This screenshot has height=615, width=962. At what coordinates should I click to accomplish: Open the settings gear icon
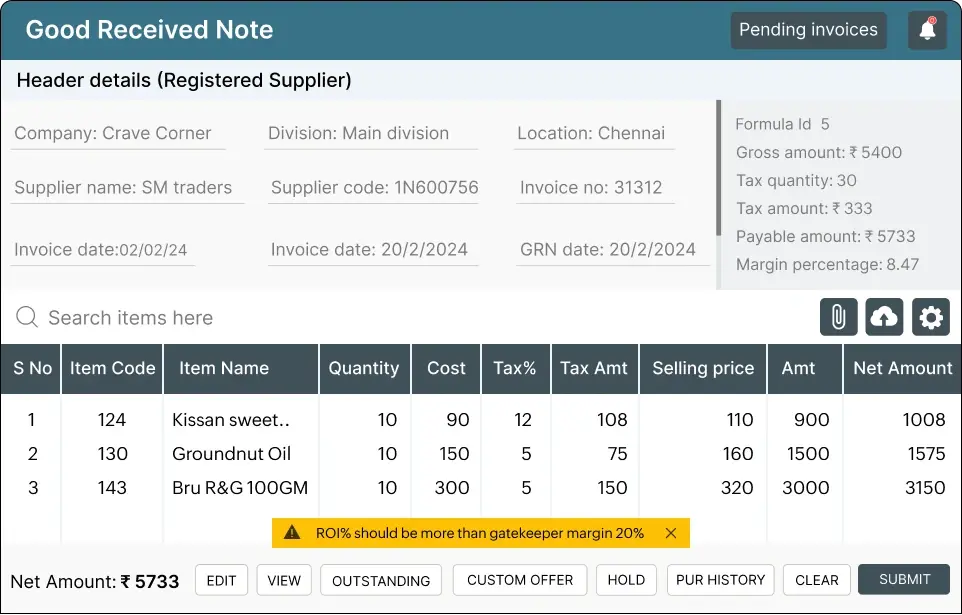931,317
